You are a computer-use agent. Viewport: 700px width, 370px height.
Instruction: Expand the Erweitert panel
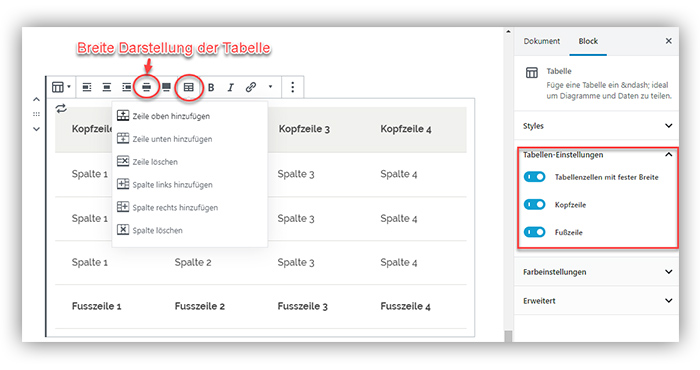[597, 301]
